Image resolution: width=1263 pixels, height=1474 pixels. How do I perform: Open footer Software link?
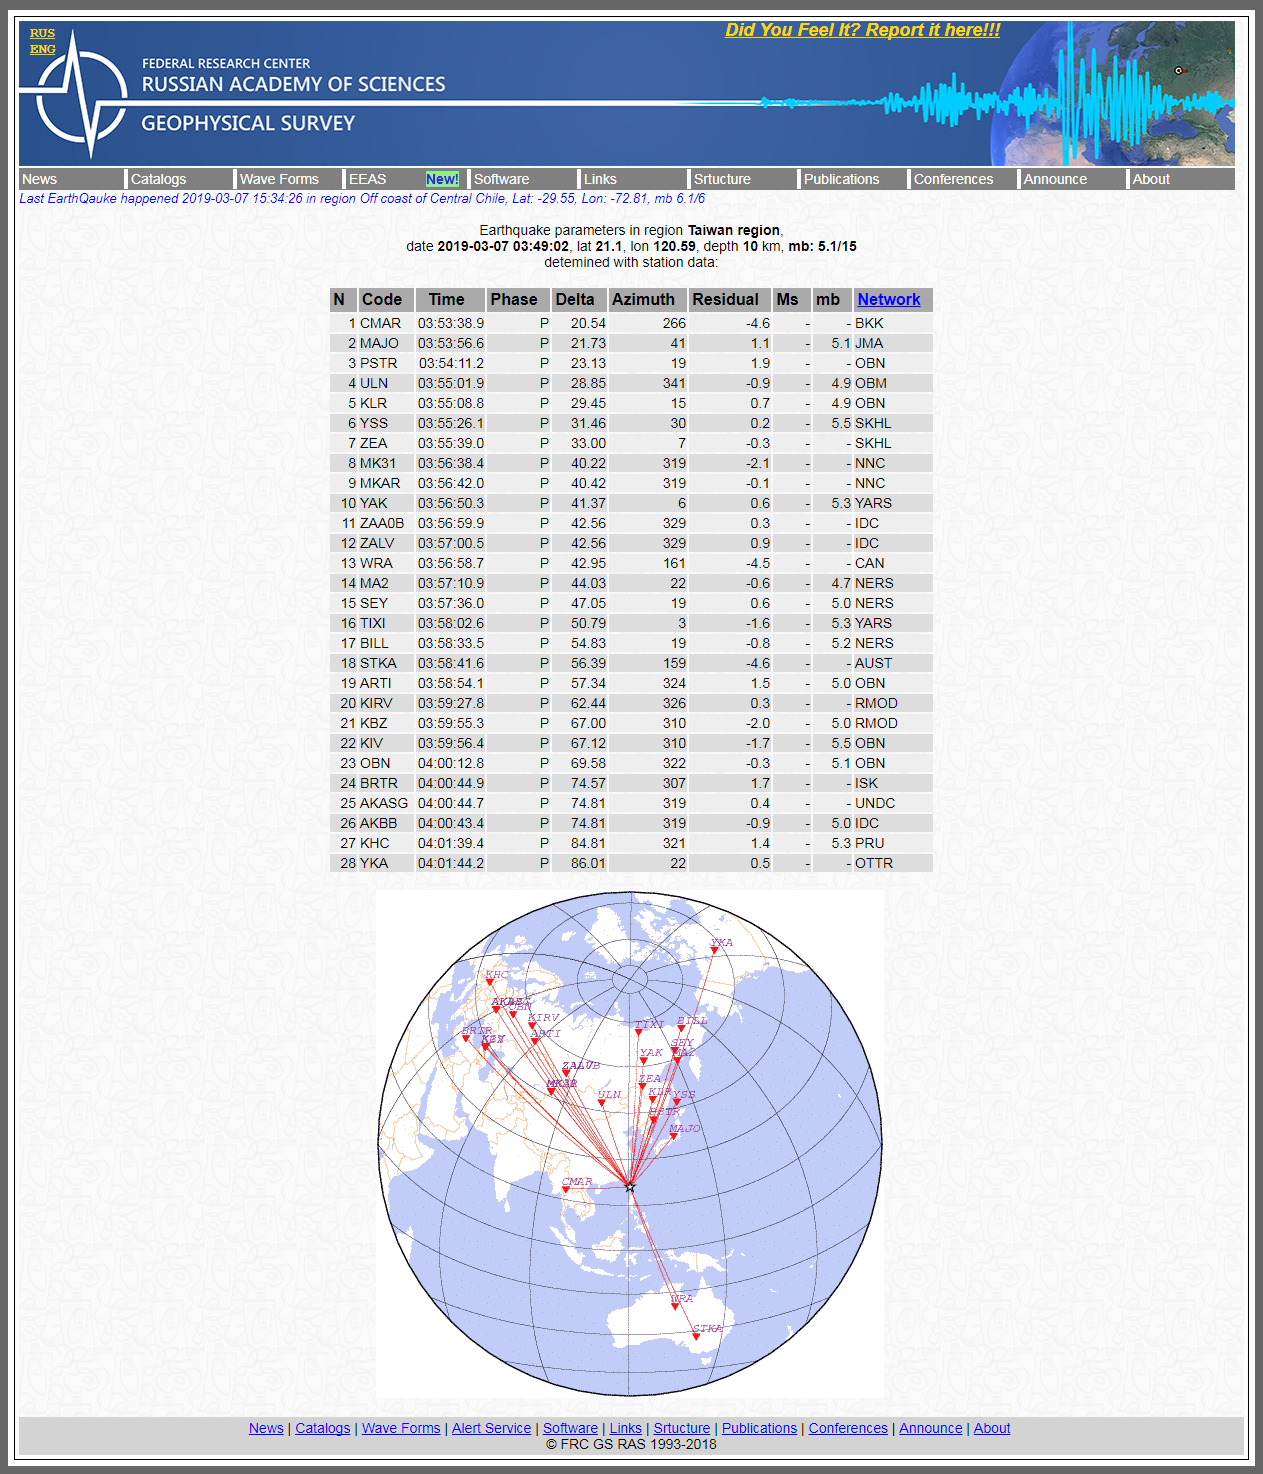pos(570,1428)
